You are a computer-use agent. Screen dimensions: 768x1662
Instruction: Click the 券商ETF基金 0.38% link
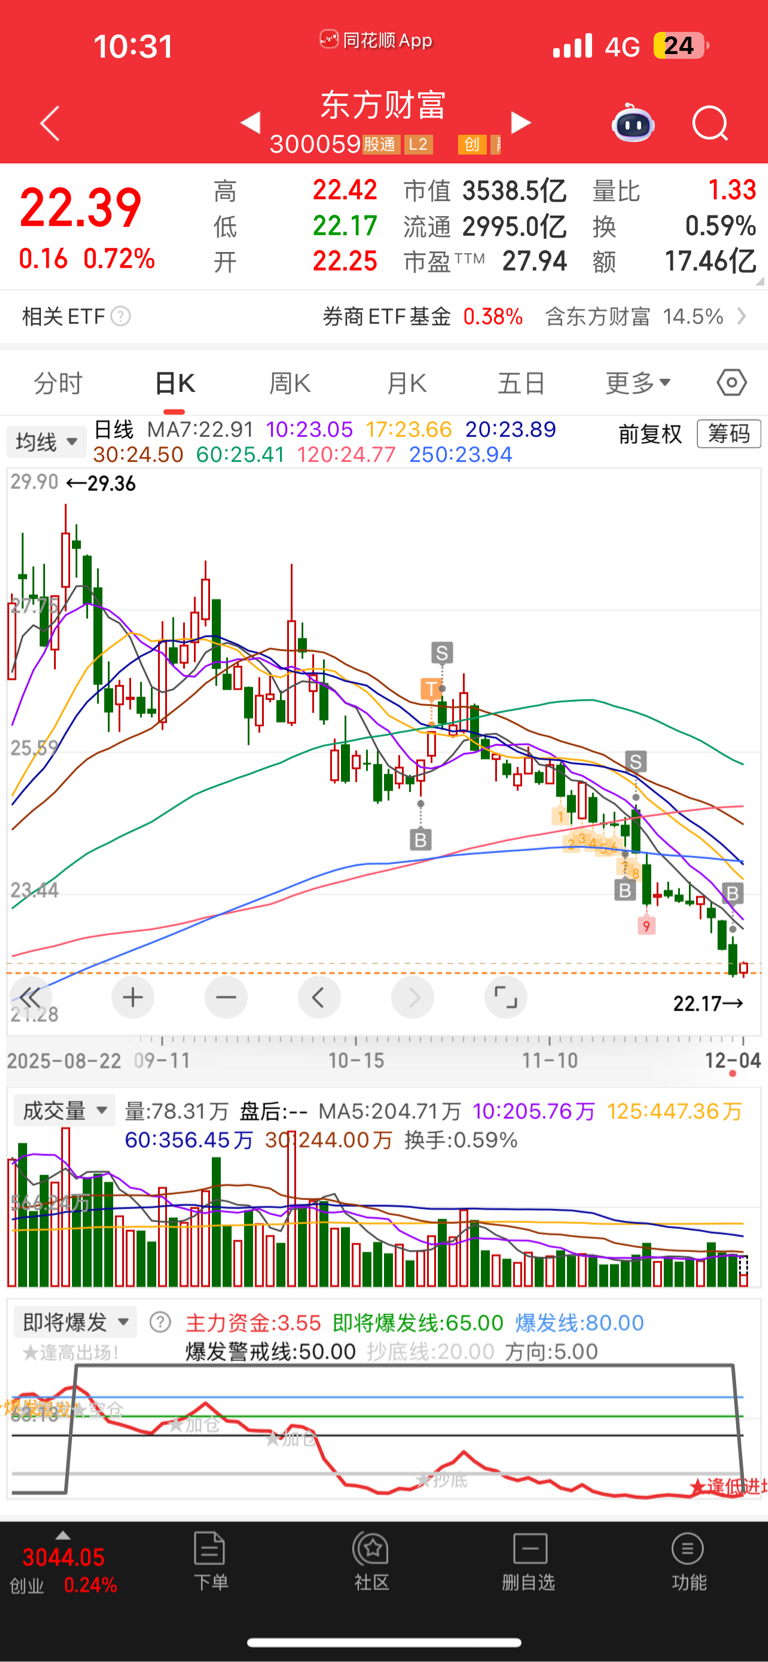[422, 317]
